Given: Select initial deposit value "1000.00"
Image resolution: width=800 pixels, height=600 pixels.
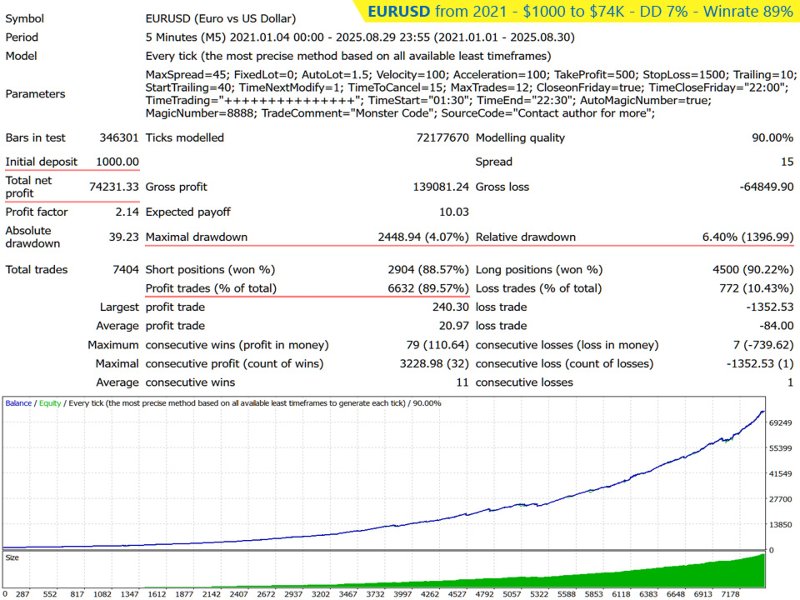Looking at the screenshot, I should click(x=117, y=162).
